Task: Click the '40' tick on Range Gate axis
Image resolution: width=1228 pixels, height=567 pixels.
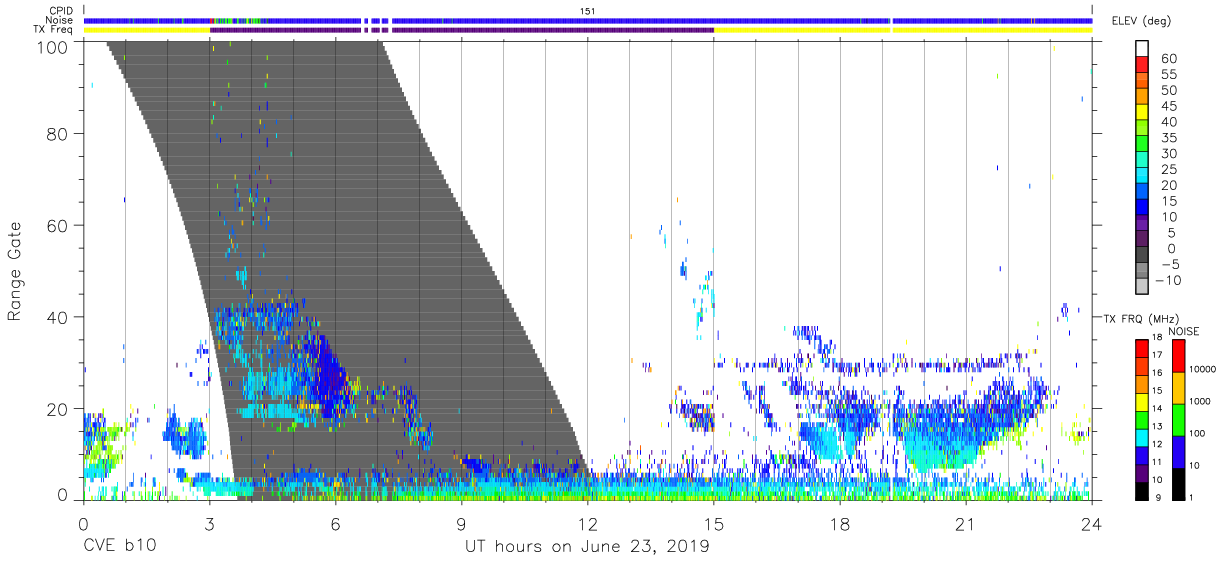Action: (57, 317)
